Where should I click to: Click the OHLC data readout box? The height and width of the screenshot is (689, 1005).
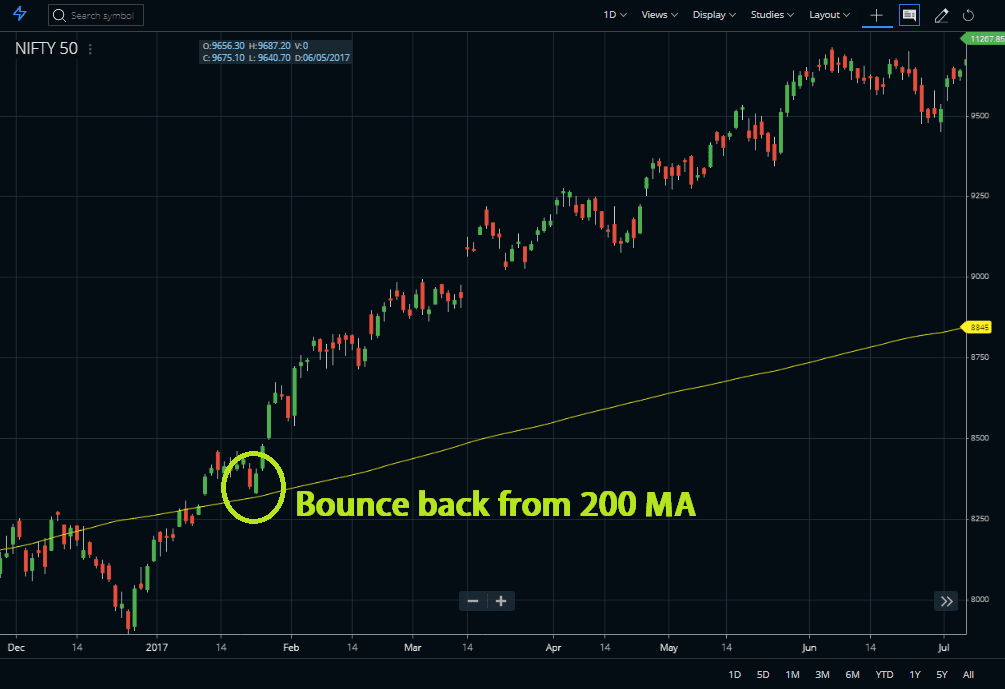276,52
